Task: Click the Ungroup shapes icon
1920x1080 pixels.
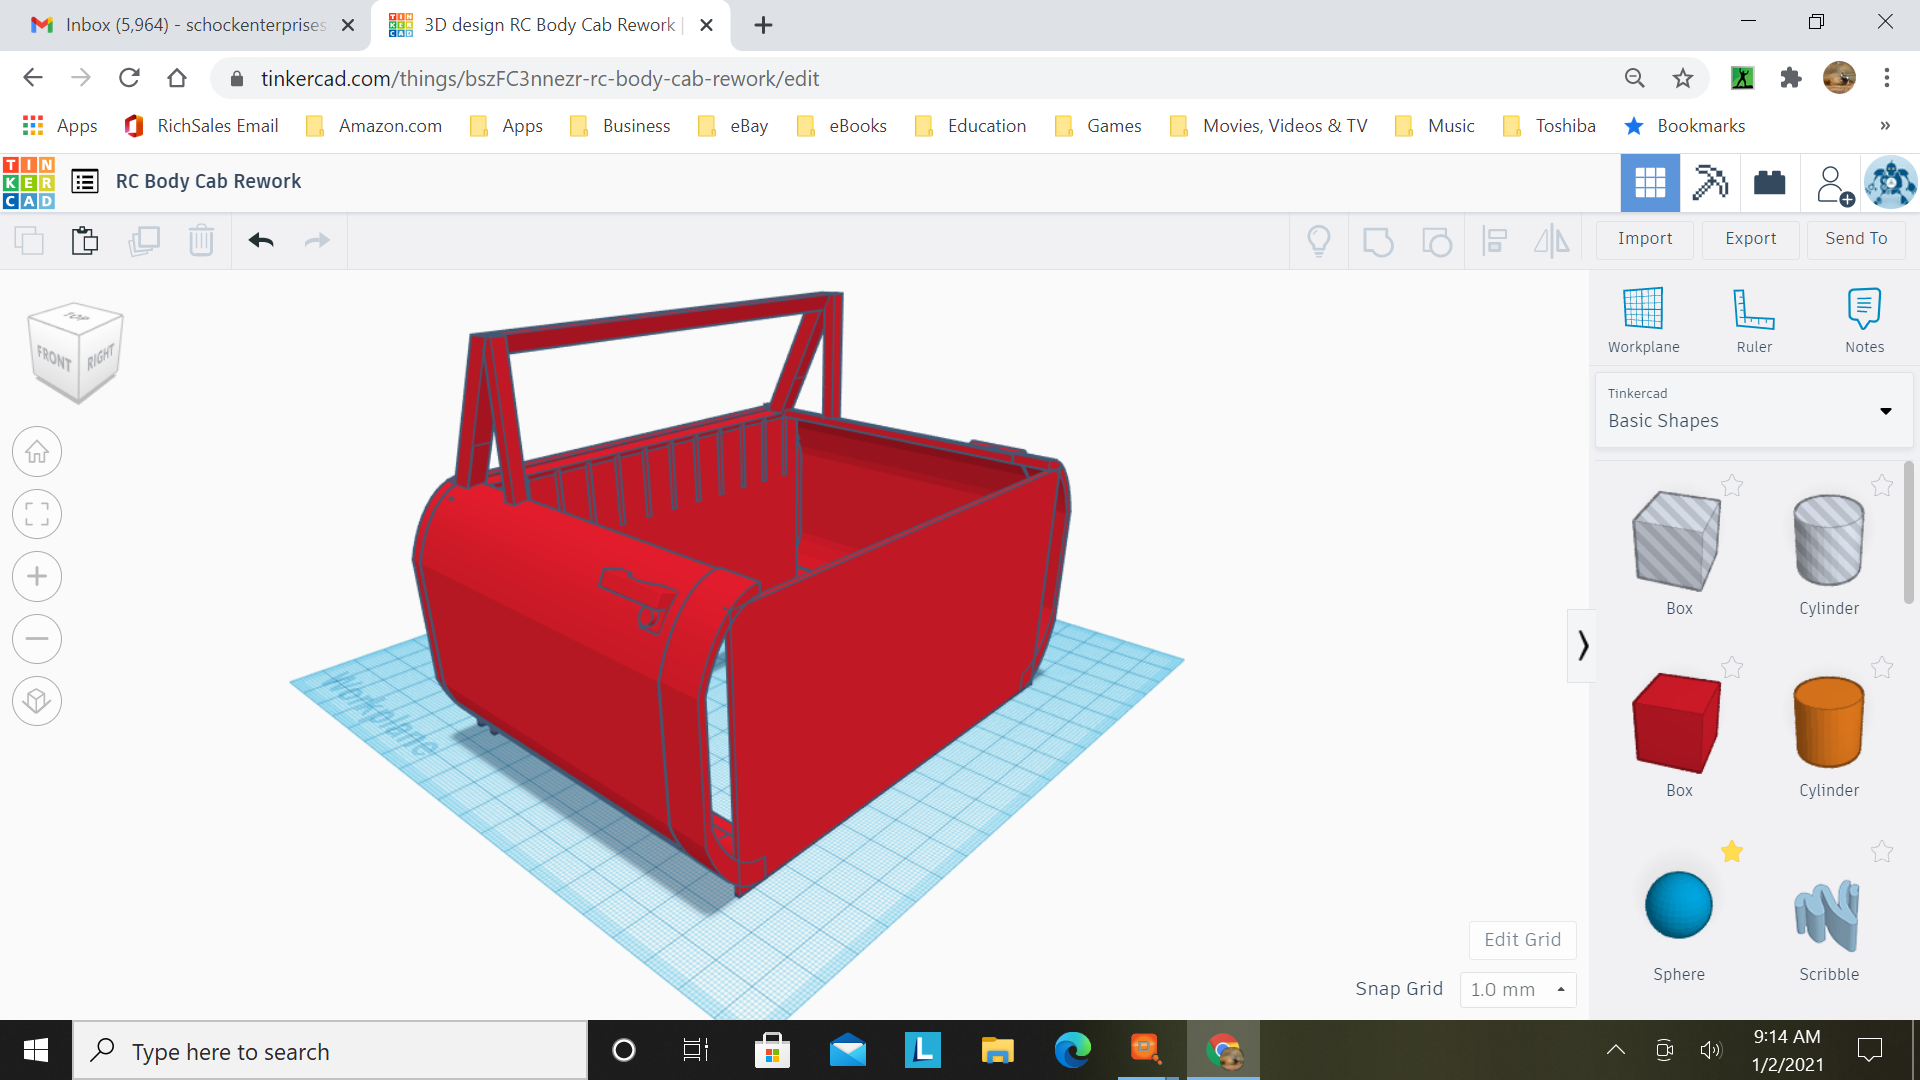Action: pos(1436,241)
